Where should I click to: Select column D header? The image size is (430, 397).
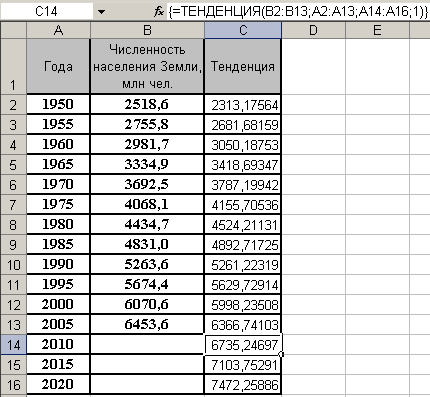point(313,30)
